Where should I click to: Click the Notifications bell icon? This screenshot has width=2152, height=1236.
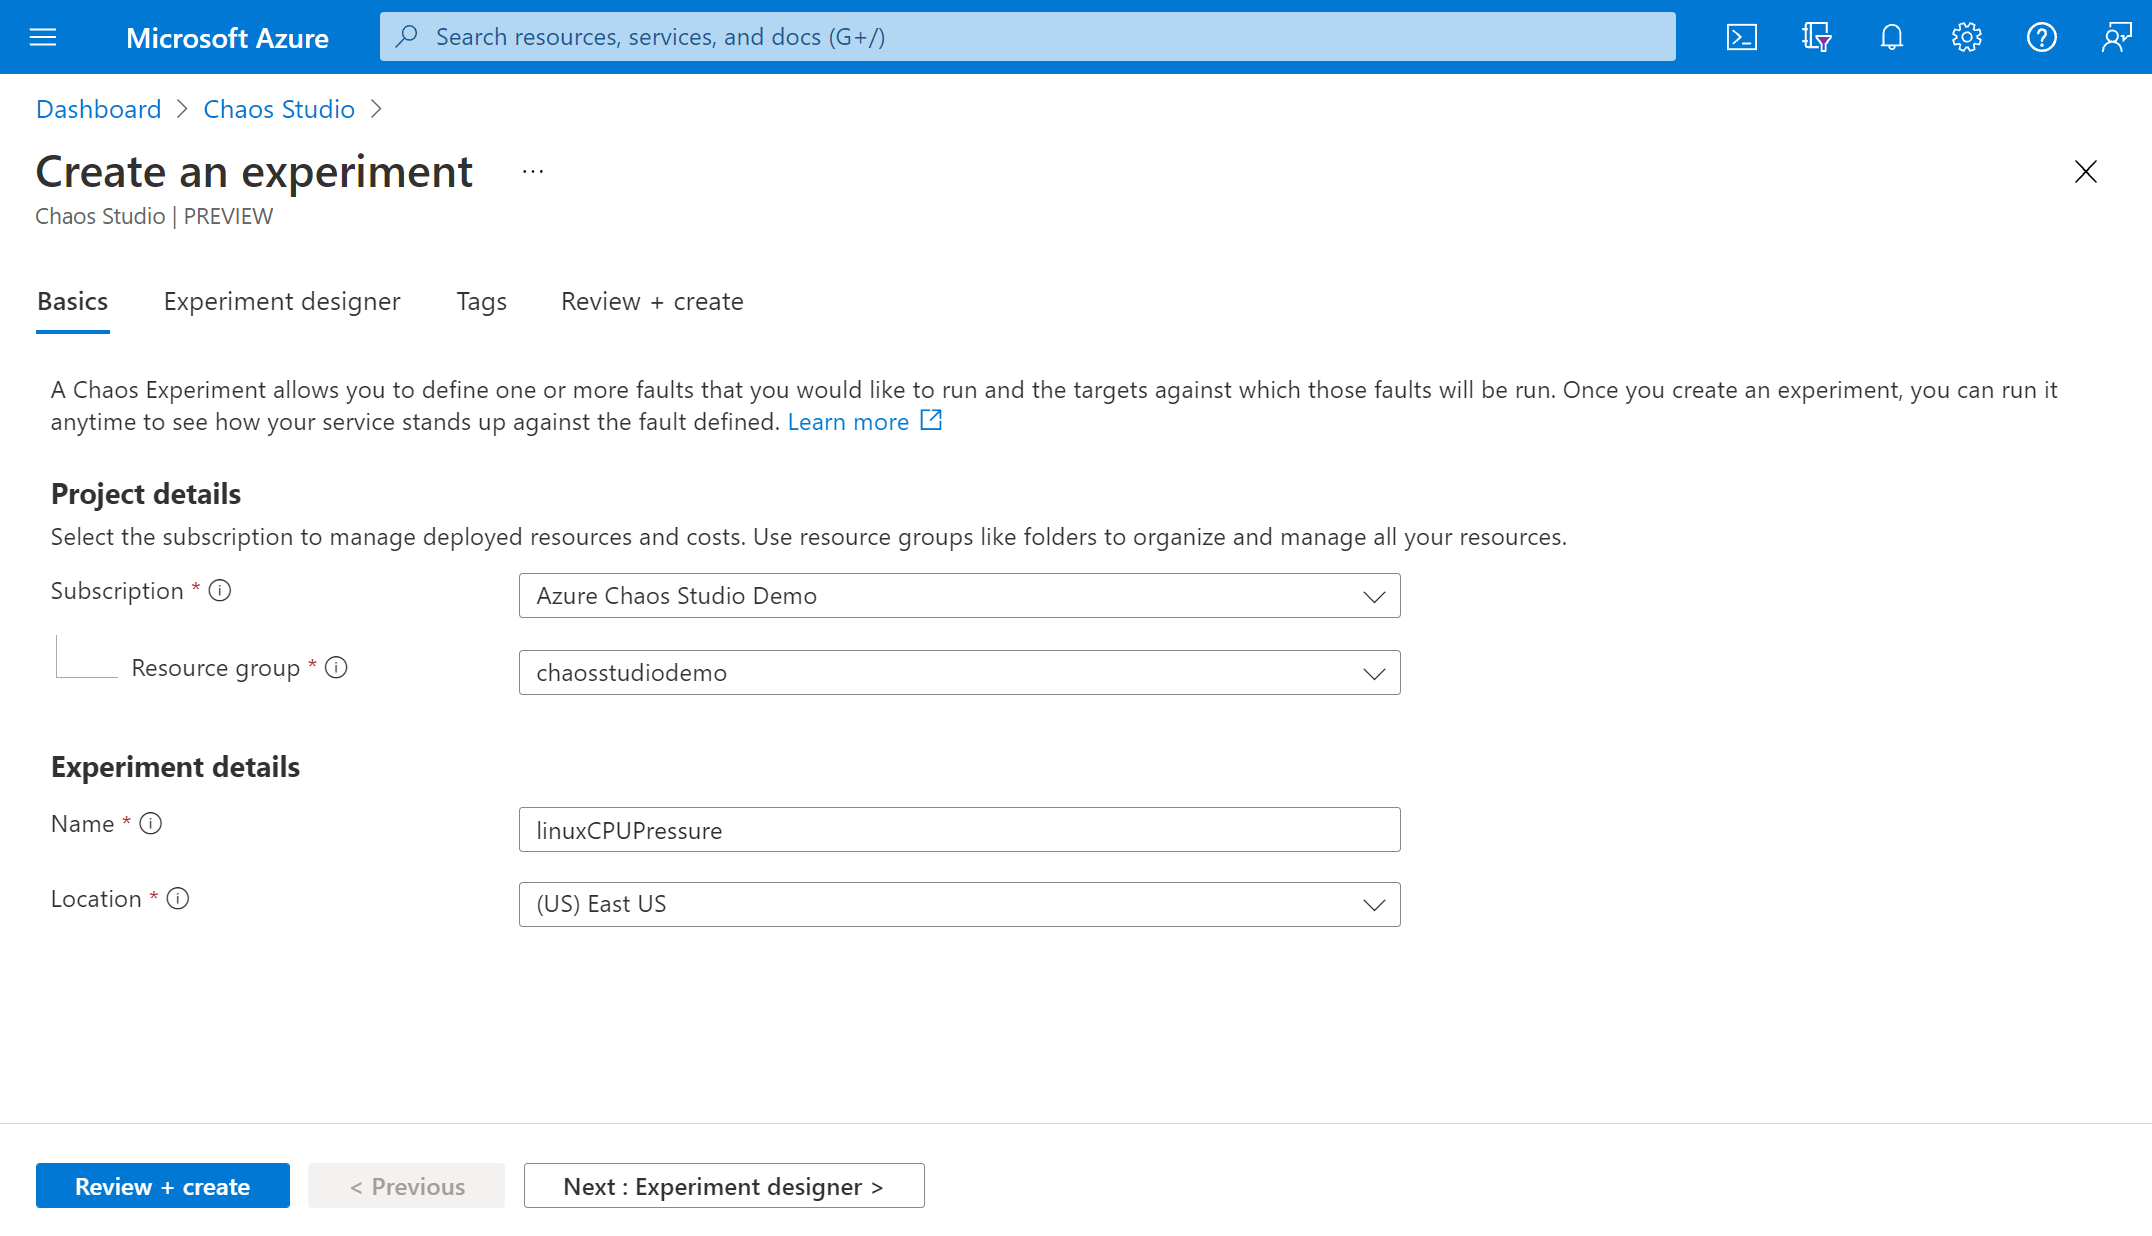pyautogui.click(x=1892, y=35)
